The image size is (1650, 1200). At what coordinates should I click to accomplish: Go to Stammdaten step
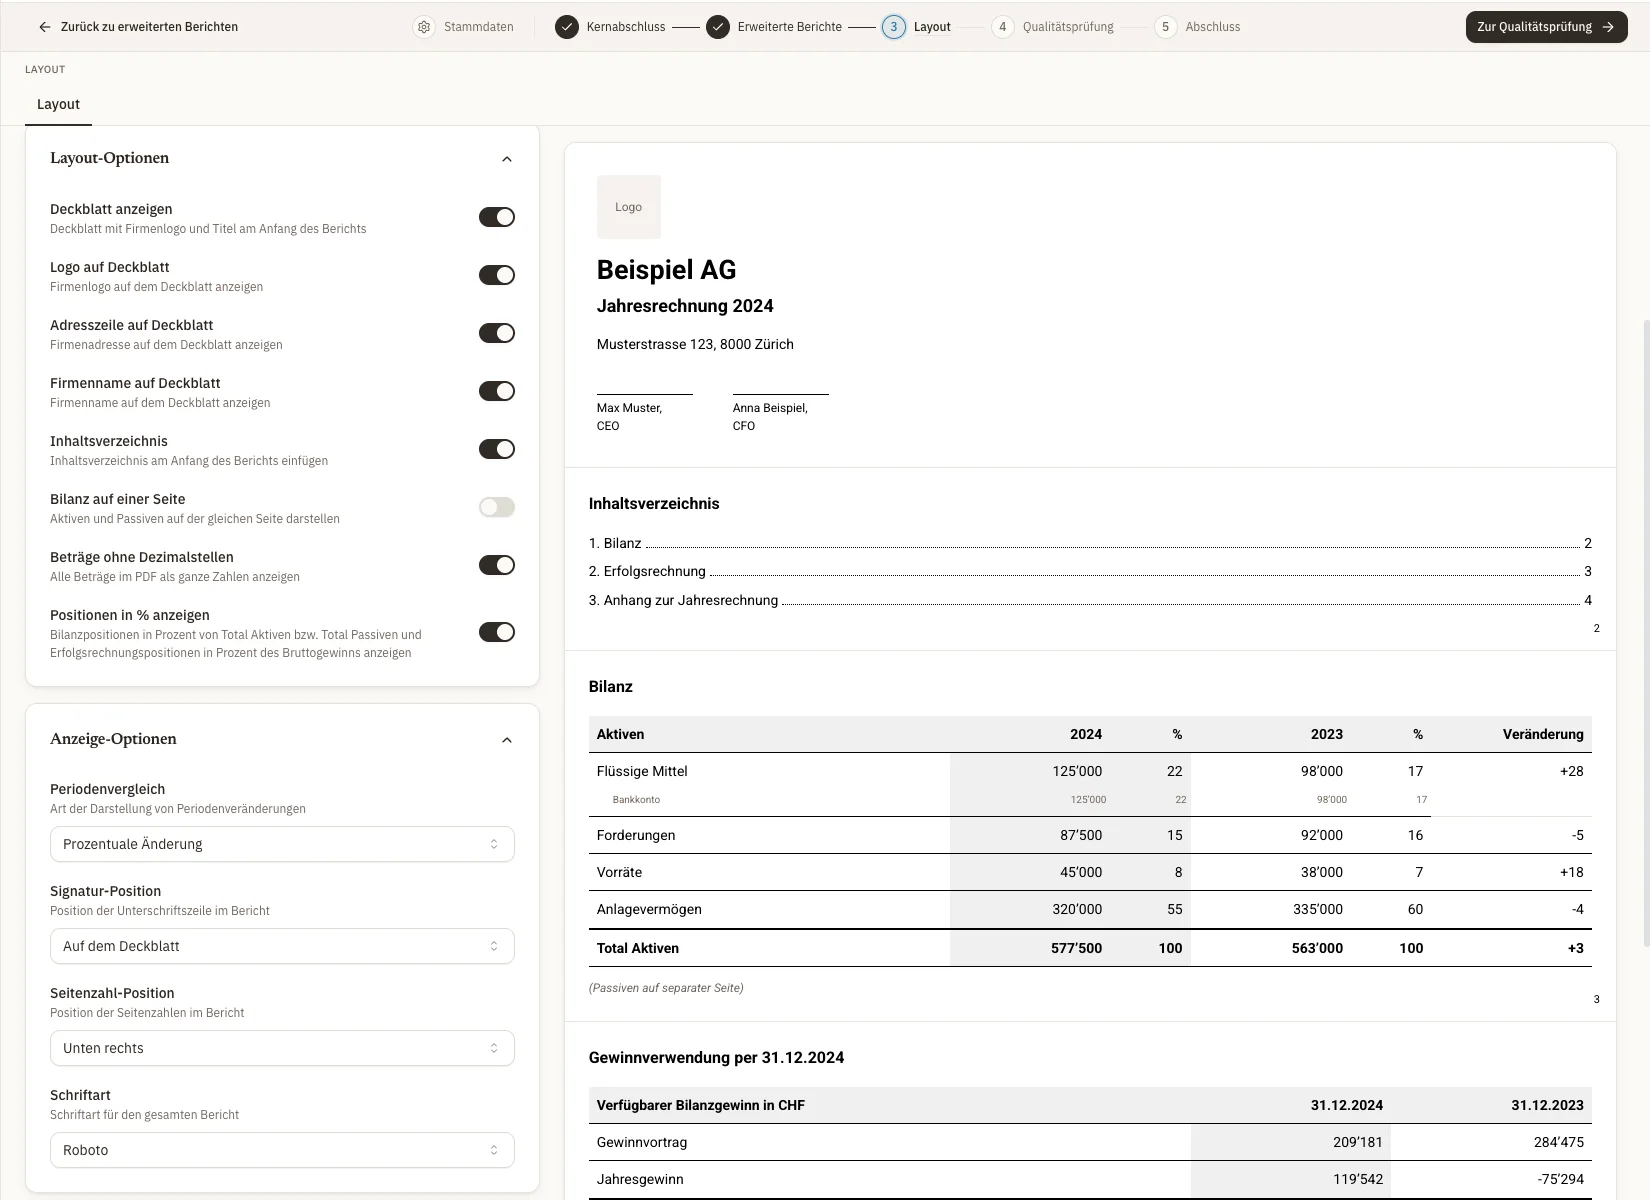click(478, 27)
